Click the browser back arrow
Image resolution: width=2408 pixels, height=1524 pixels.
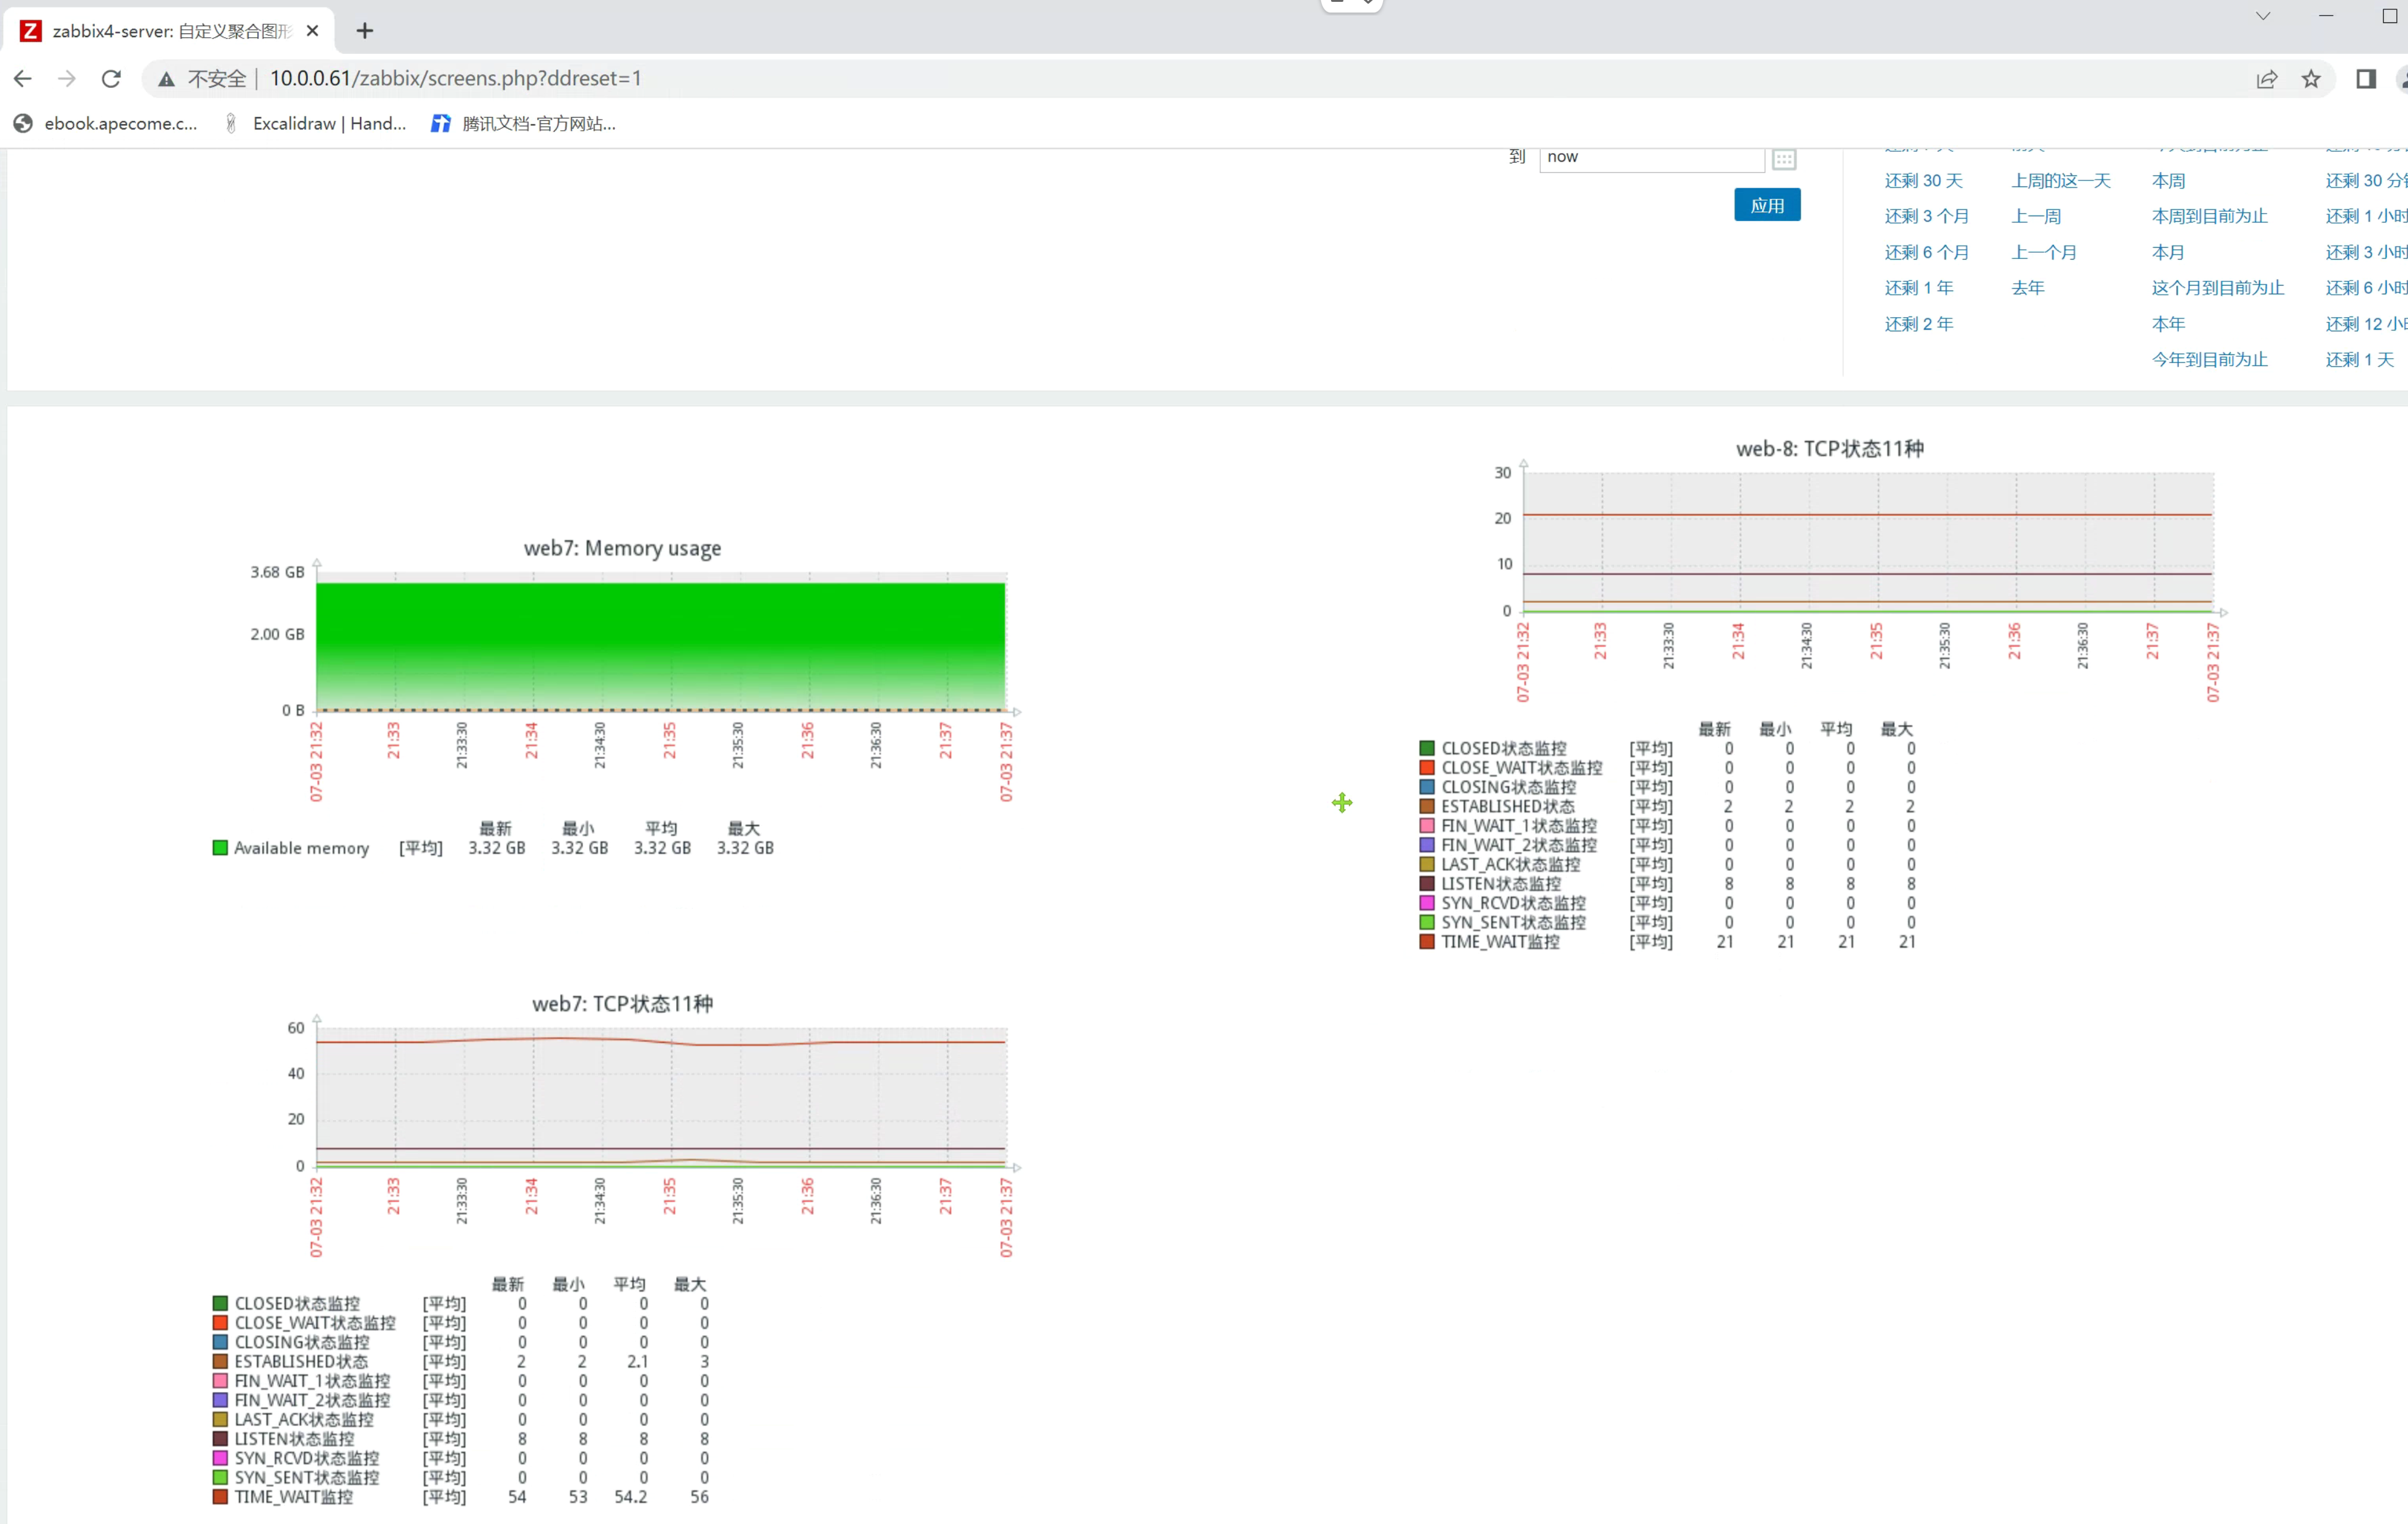click(x=23, y=78)
